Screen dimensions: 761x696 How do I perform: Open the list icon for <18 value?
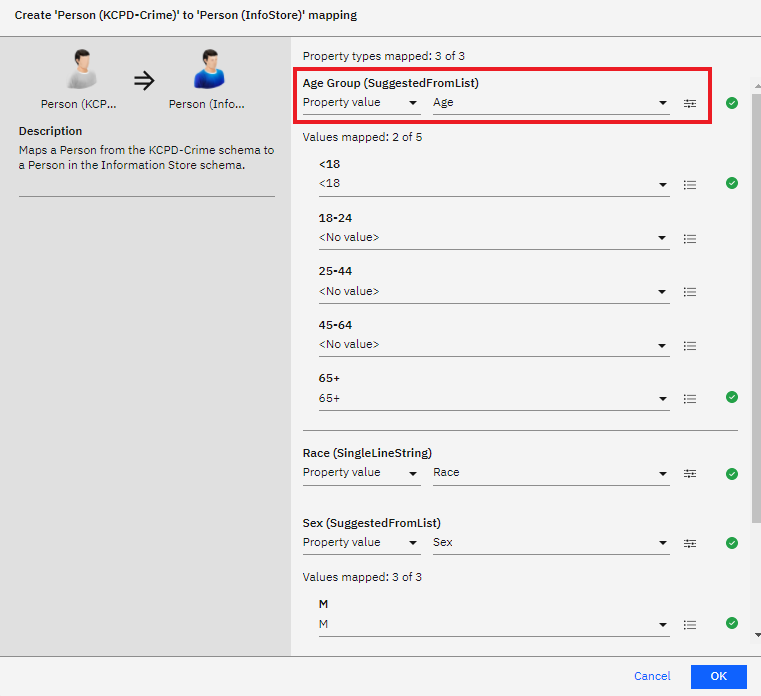point(690,185)
